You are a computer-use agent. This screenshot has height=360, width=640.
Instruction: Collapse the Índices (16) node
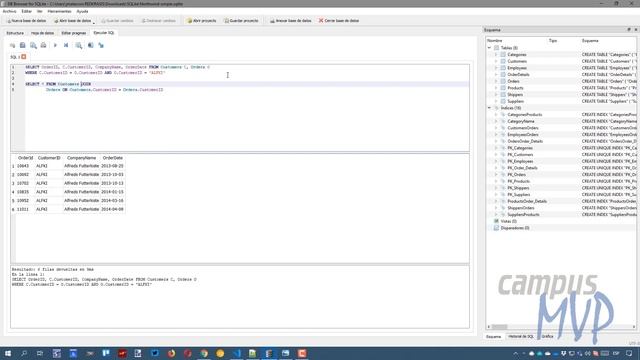pos(489,108)
